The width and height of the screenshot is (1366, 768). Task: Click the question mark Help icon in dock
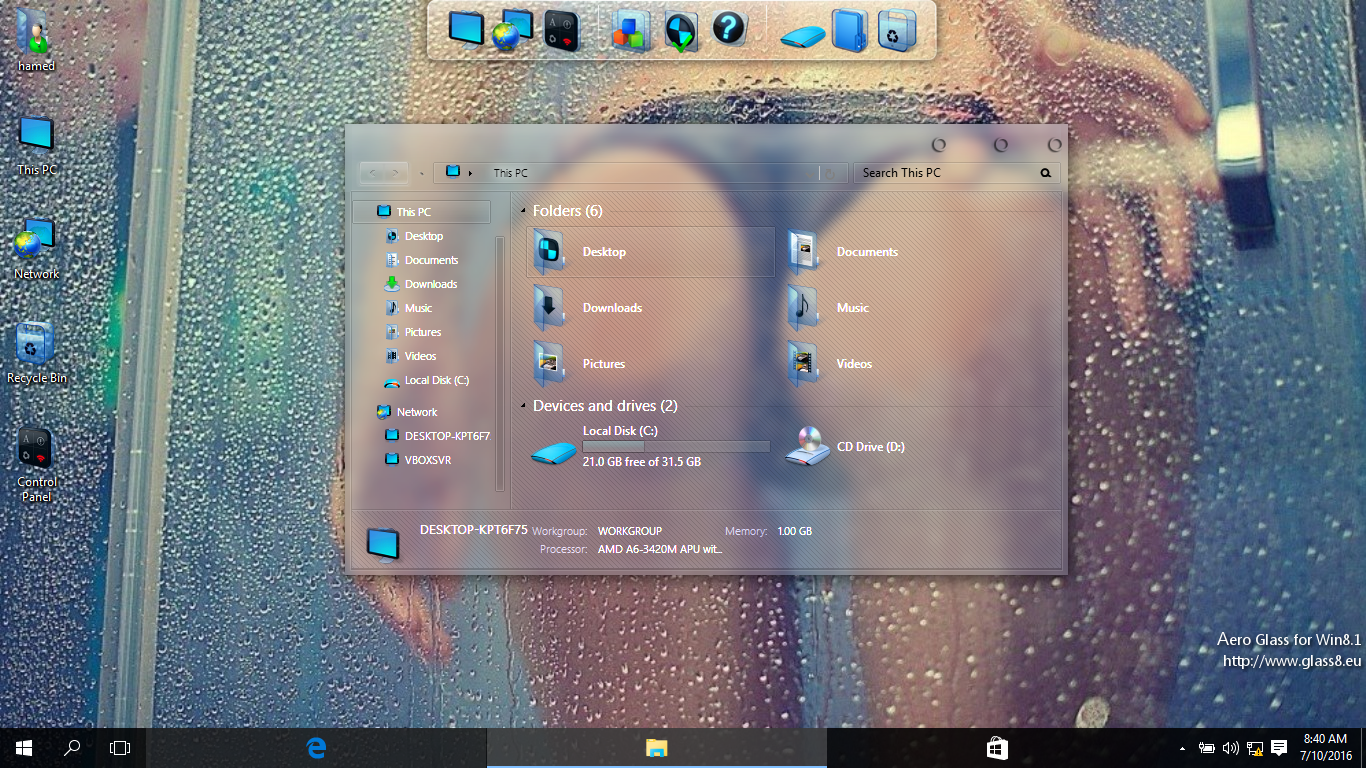click(x=729, y=29)
